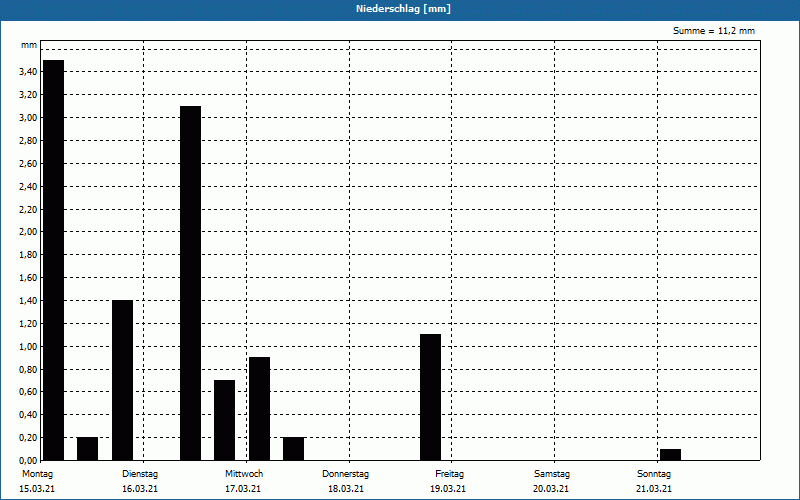This screenshot has height=500, width=800.
Task: Click the 'mm' unit label on the axis
Action: [x=29, y=45]
